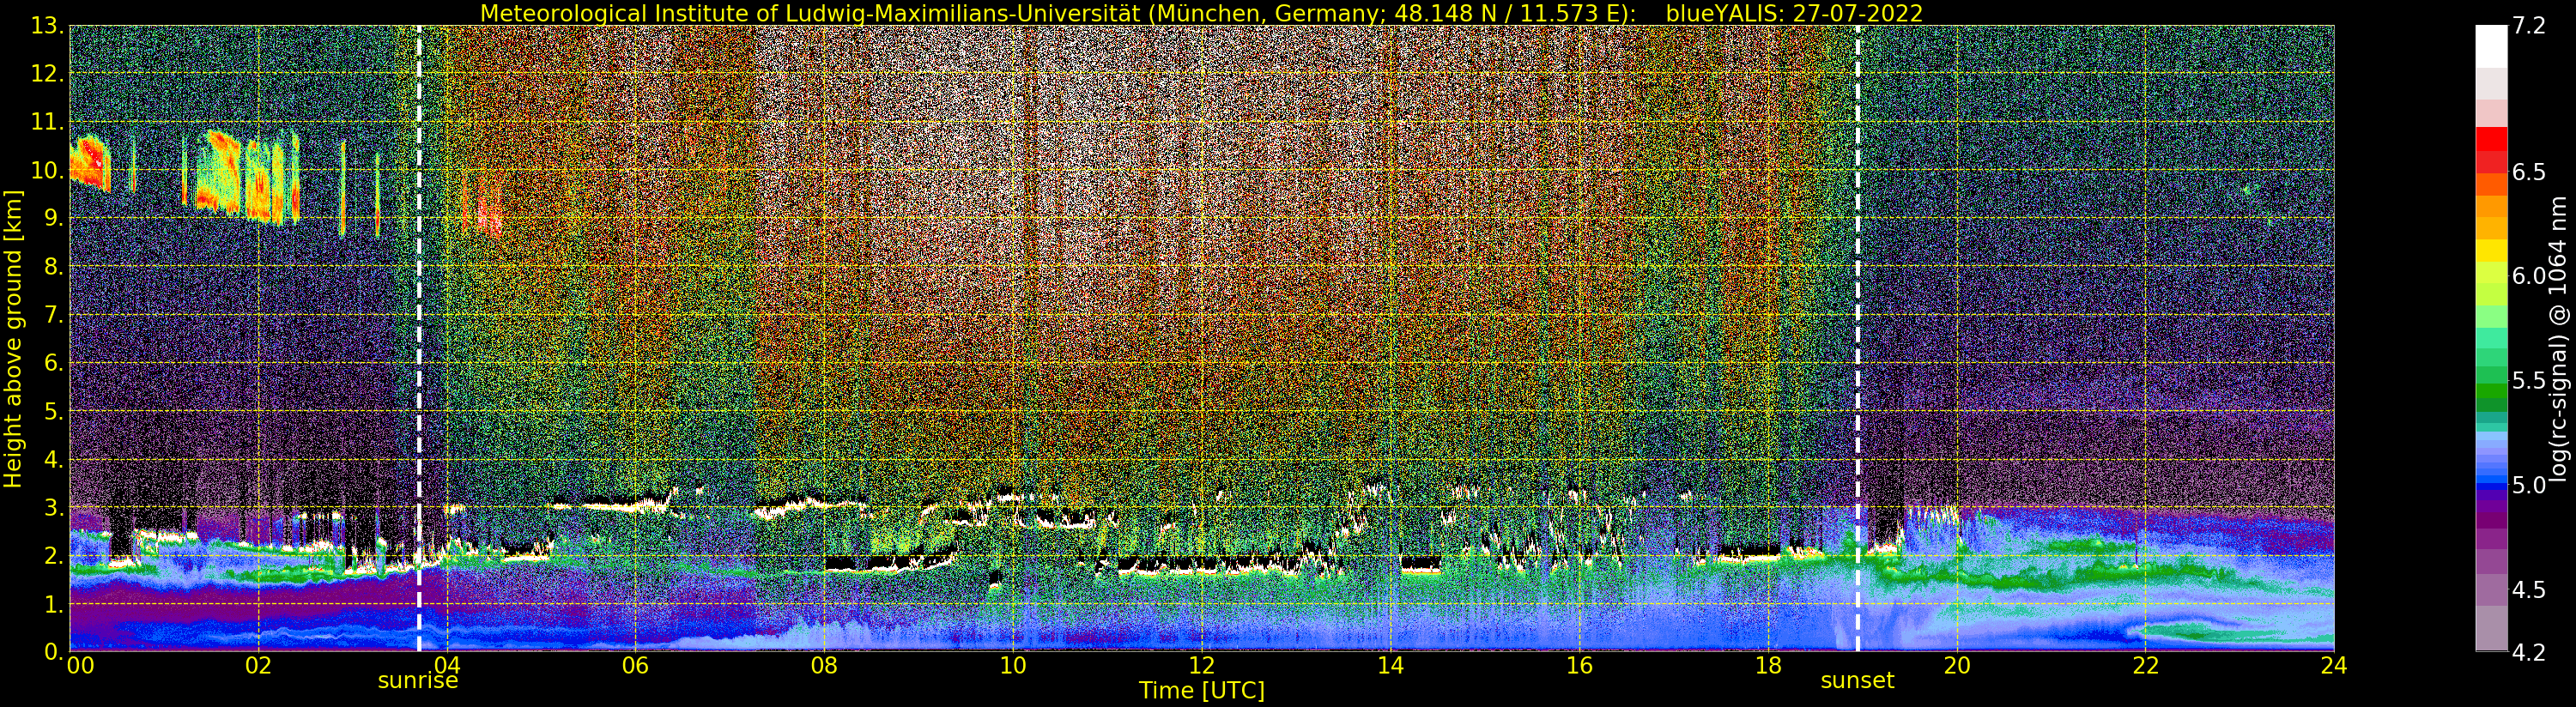
Task: Click the height axis tick '1.'
Action: click(x=52, y=603)
